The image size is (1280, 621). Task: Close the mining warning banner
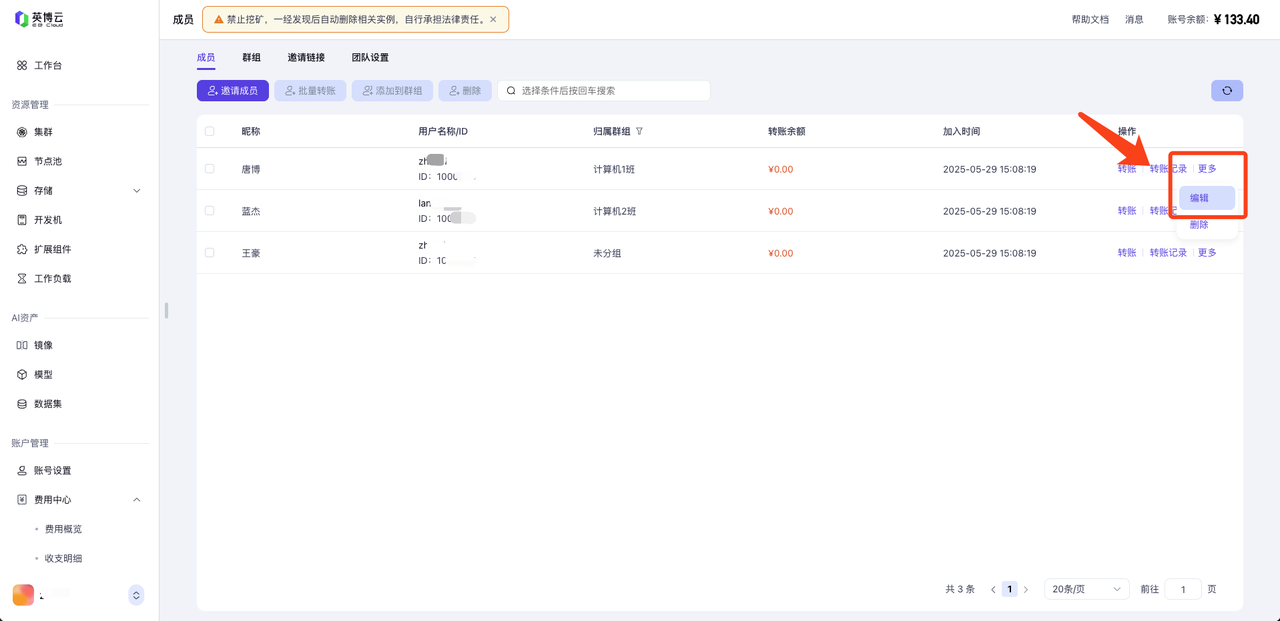tap(493, 19)
